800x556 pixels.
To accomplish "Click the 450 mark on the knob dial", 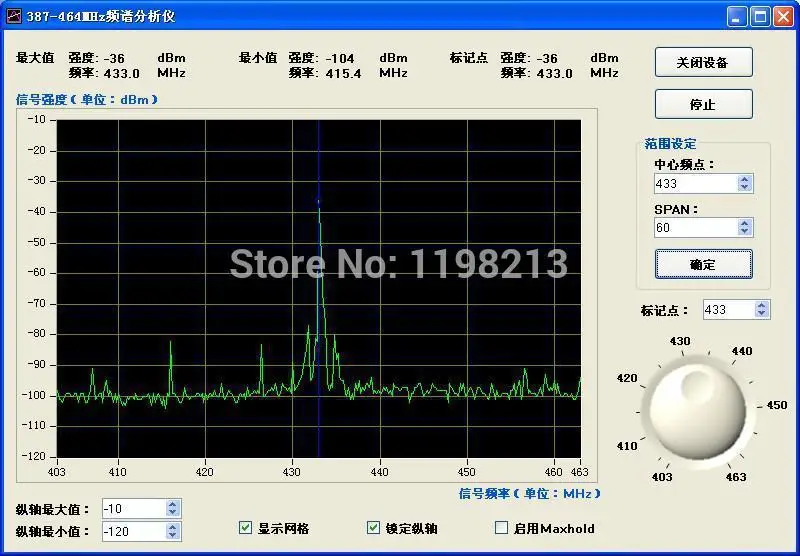I will tap(777, 405).
